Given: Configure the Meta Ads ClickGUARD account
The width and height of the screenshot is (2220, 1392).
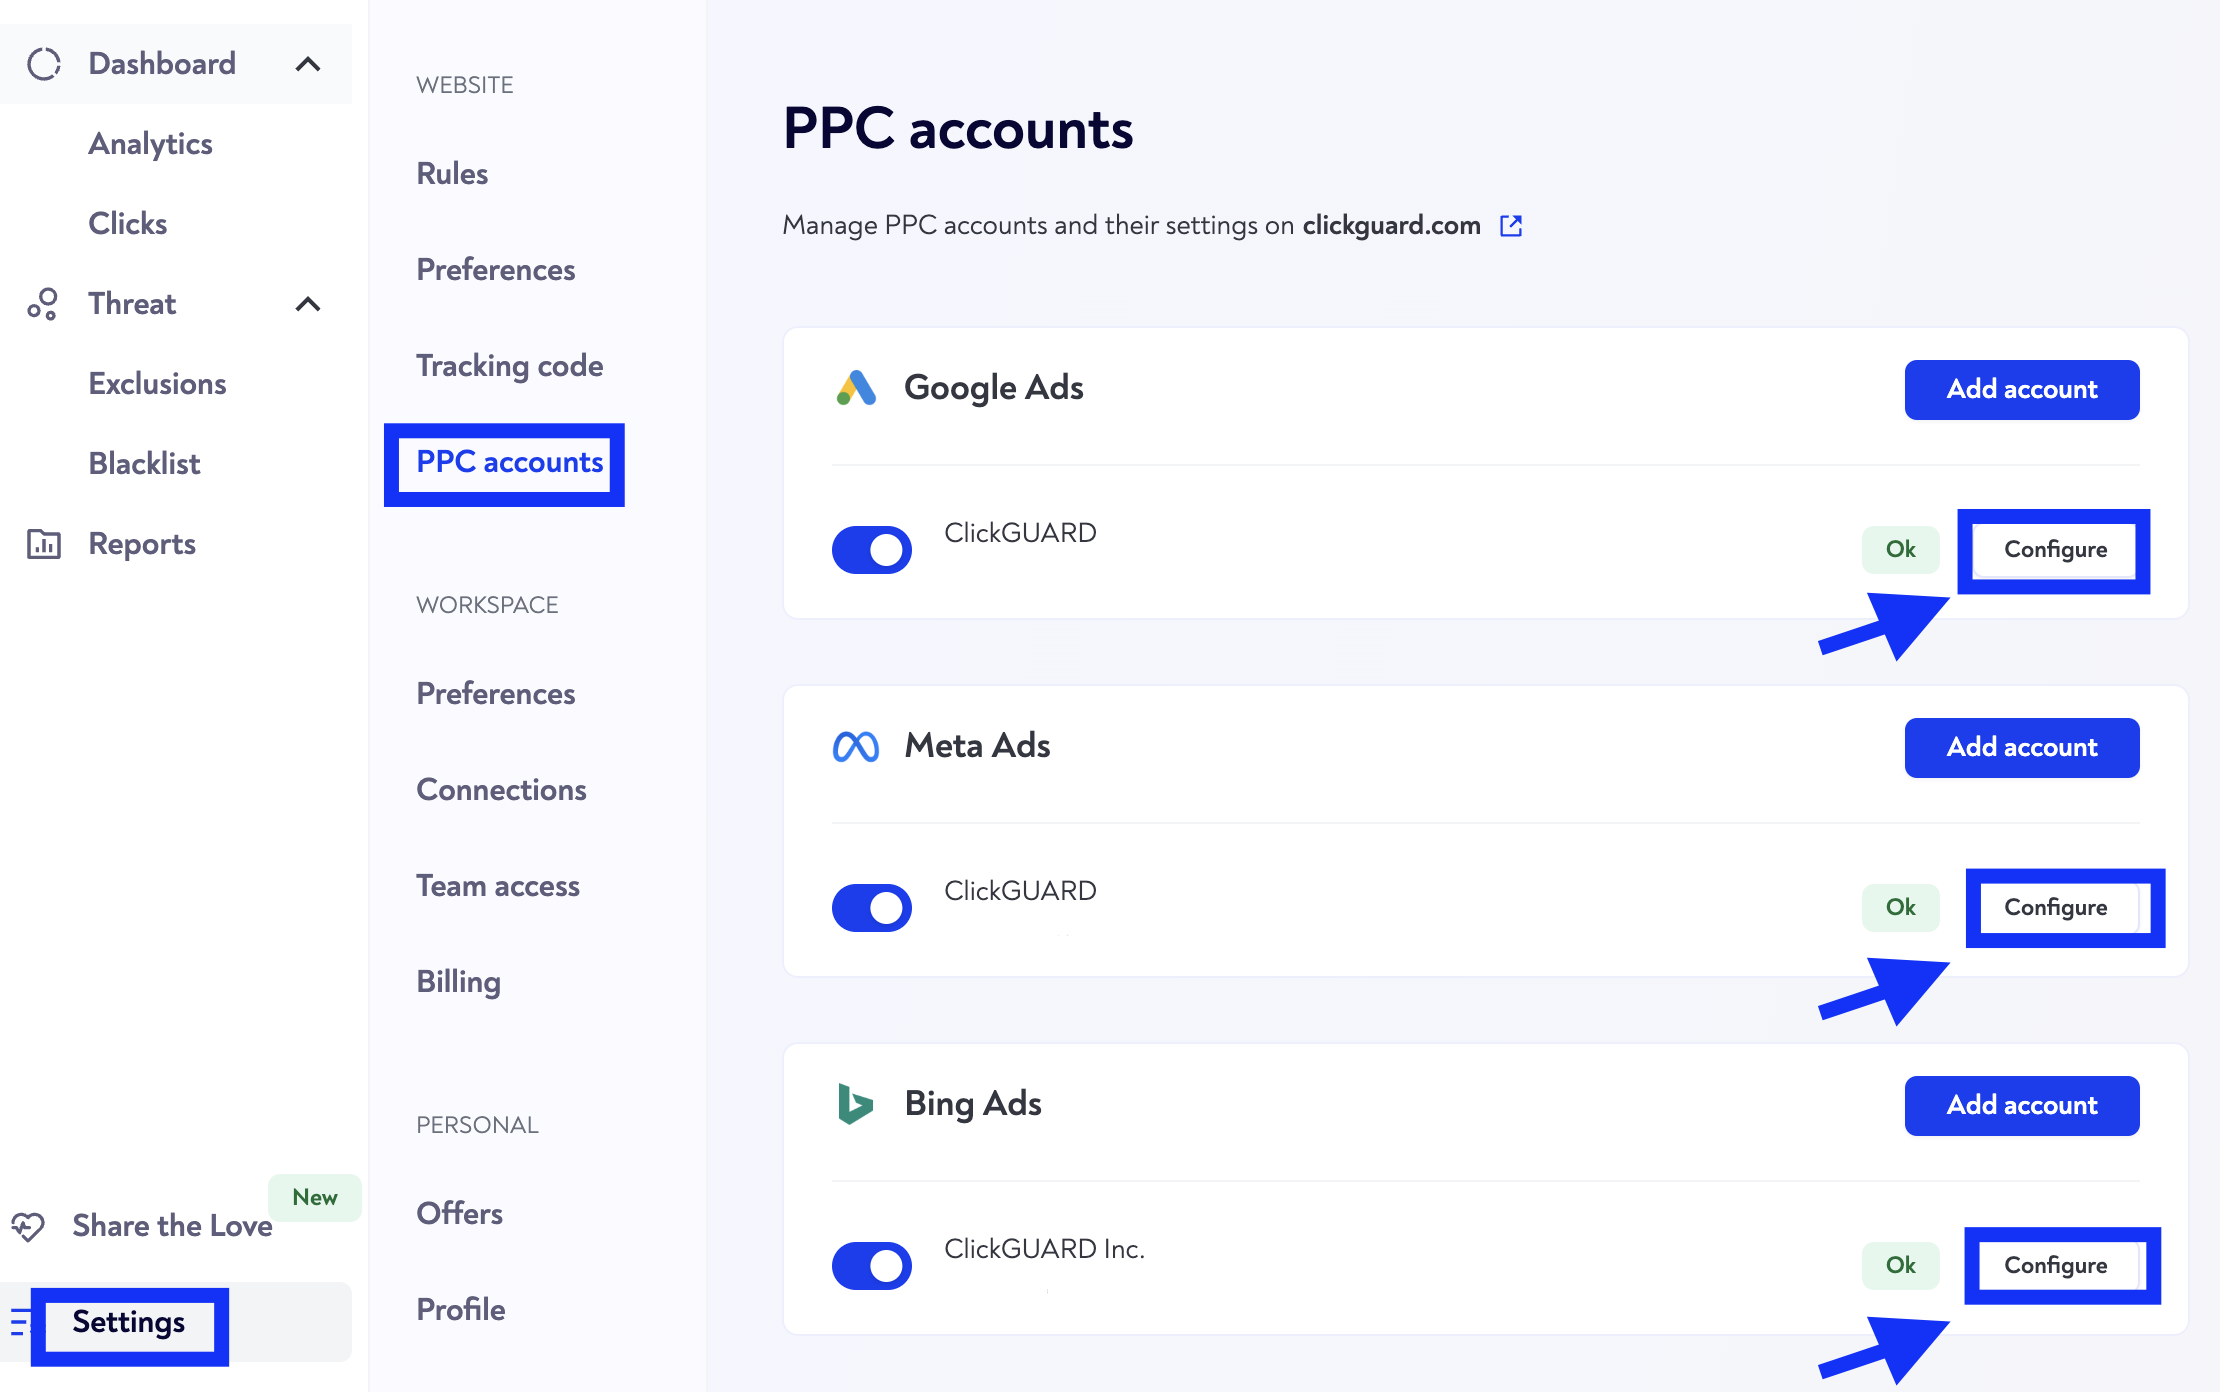Looking at the screenshot, I should point(2055,908).
